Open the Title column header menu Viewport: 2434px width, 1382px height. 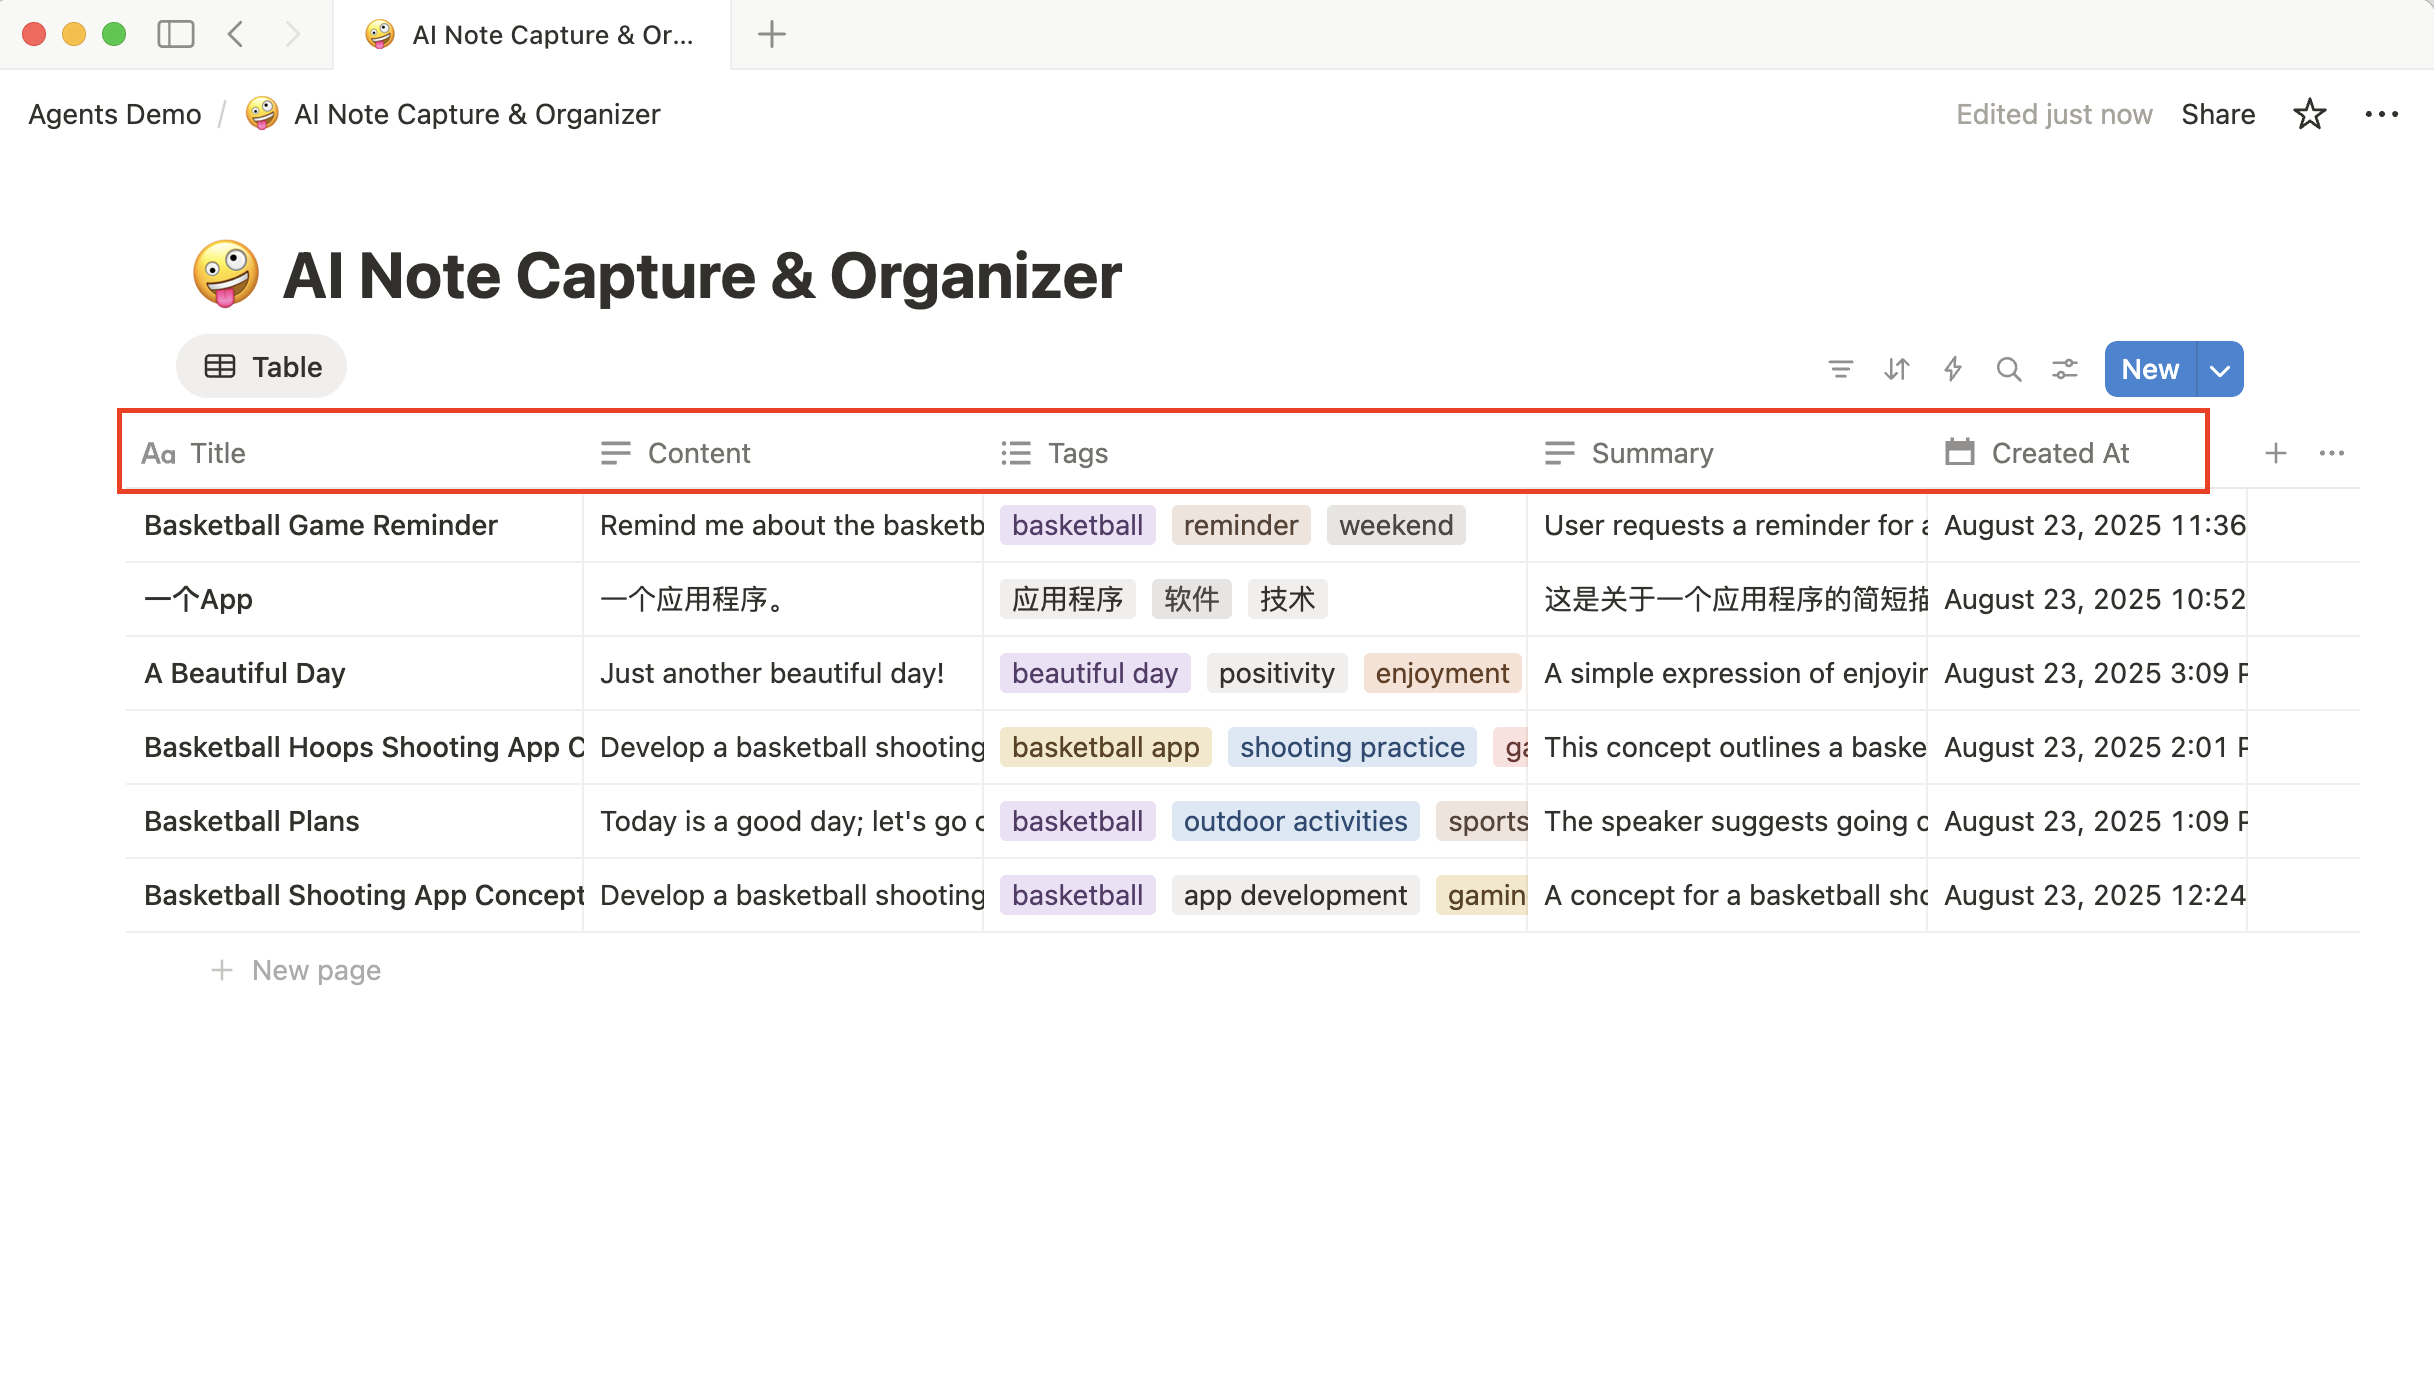[x=354, y=453]
